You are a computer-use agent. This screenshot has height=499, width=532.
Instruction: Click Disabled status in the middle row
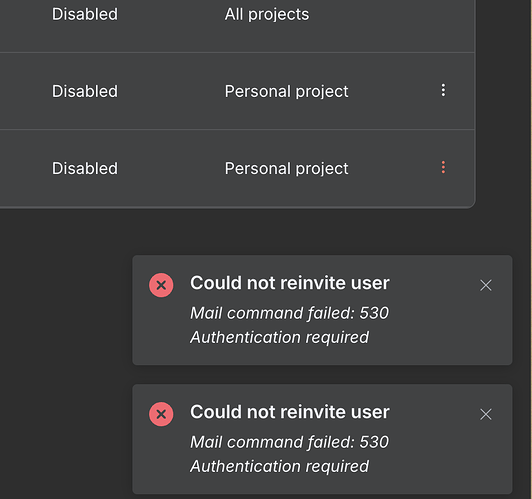[x=85, y=91]
